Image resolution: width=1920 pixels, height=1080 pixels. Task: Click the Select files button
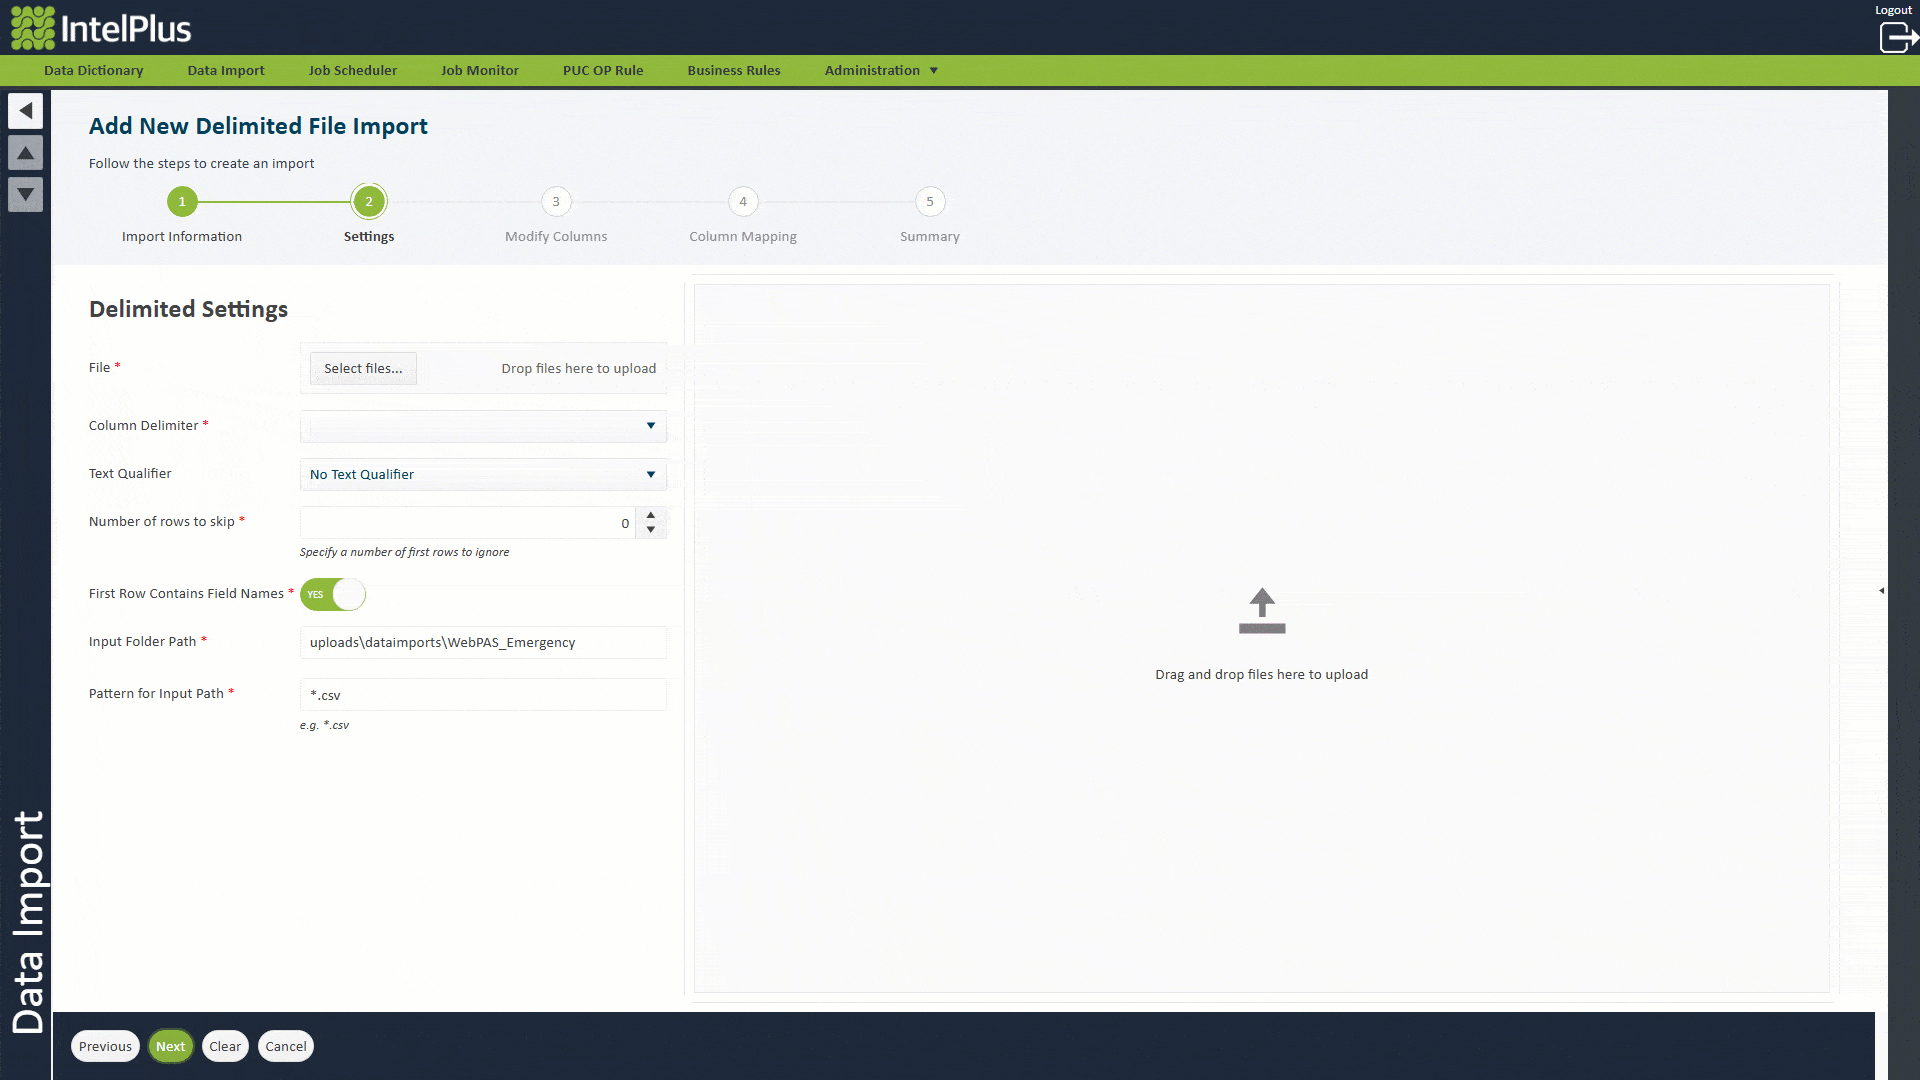click(363, 368)
